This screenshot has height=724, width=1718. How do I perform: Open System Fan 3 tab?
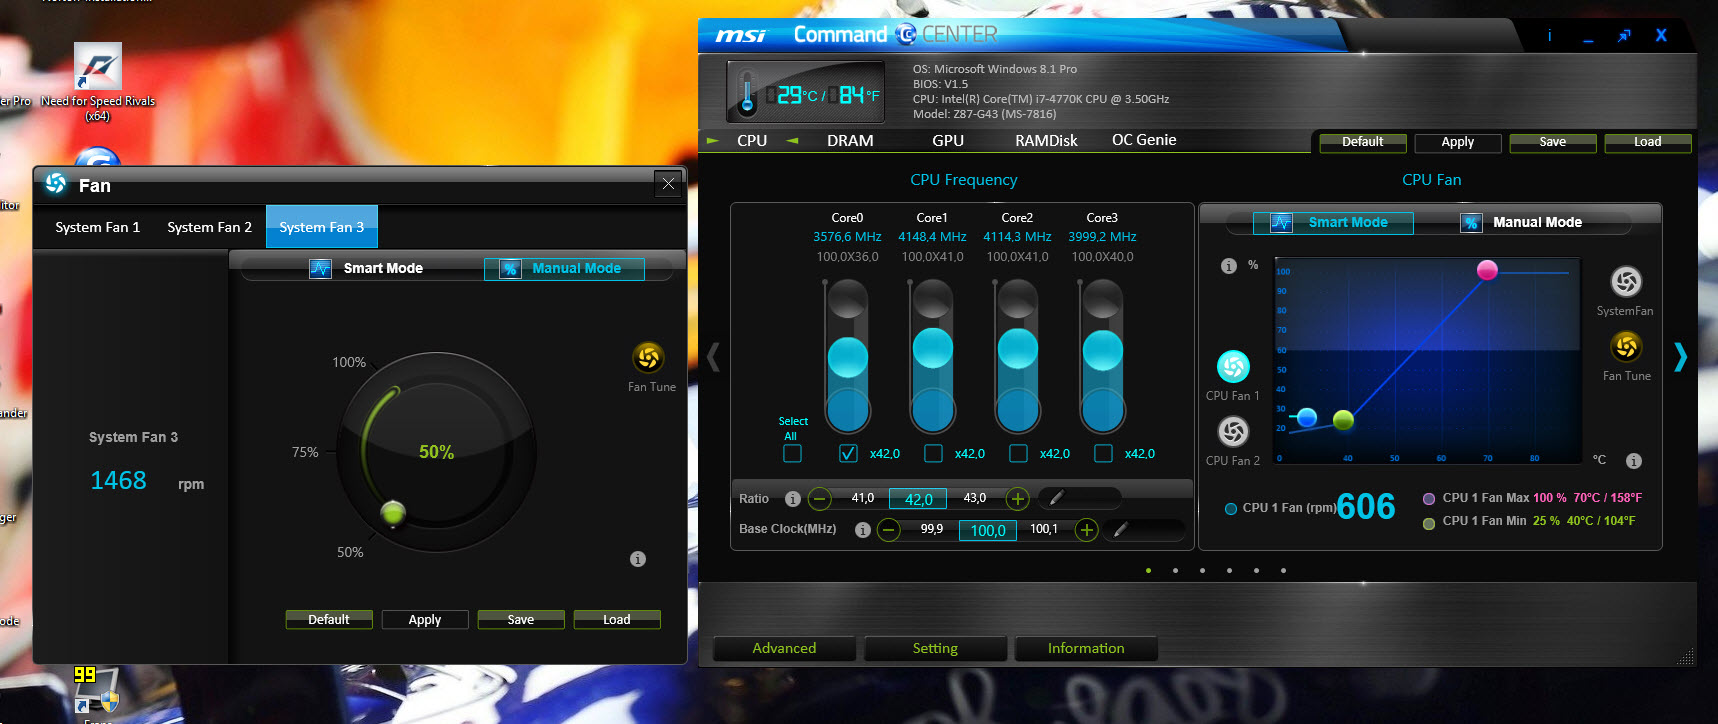tap(322, 227)
